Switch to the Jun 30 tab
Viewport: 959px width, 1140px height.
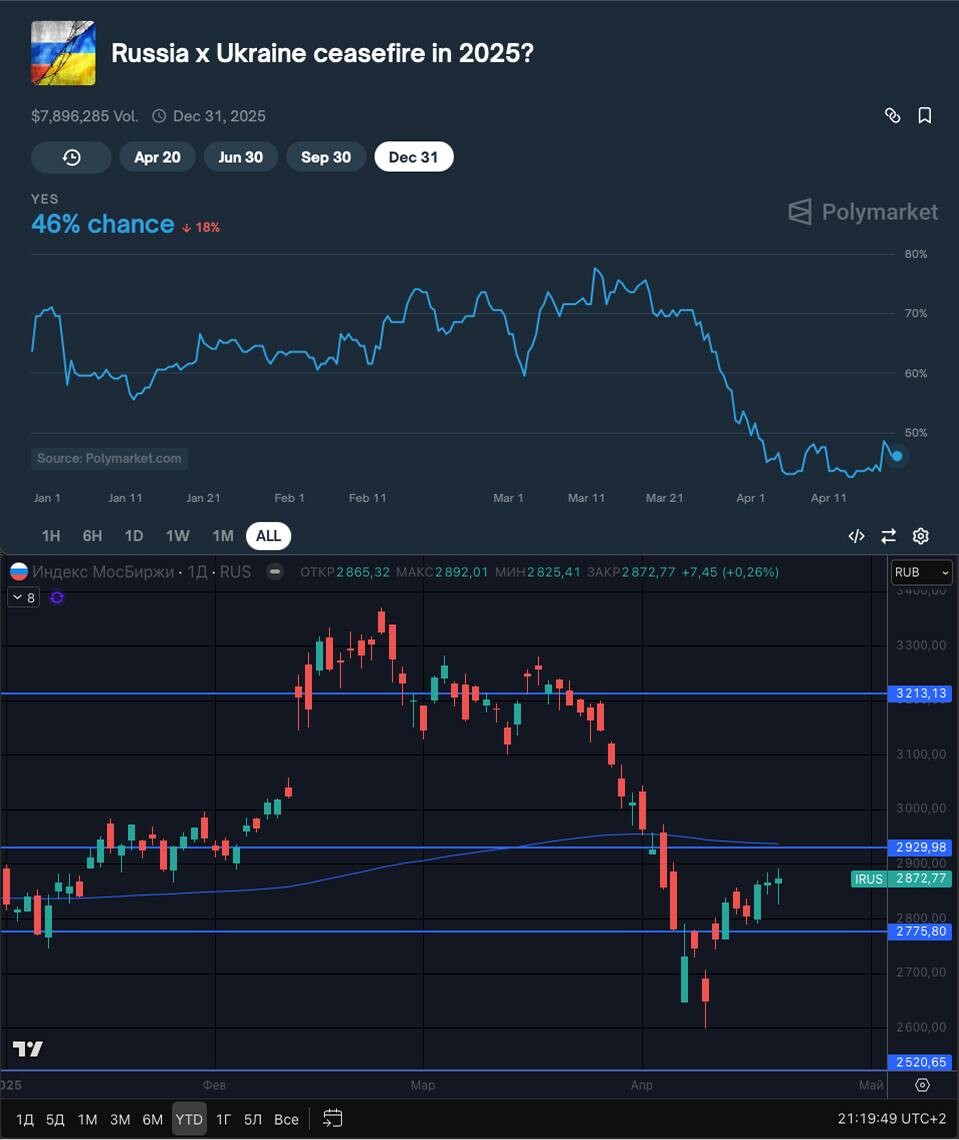point(240,157)
